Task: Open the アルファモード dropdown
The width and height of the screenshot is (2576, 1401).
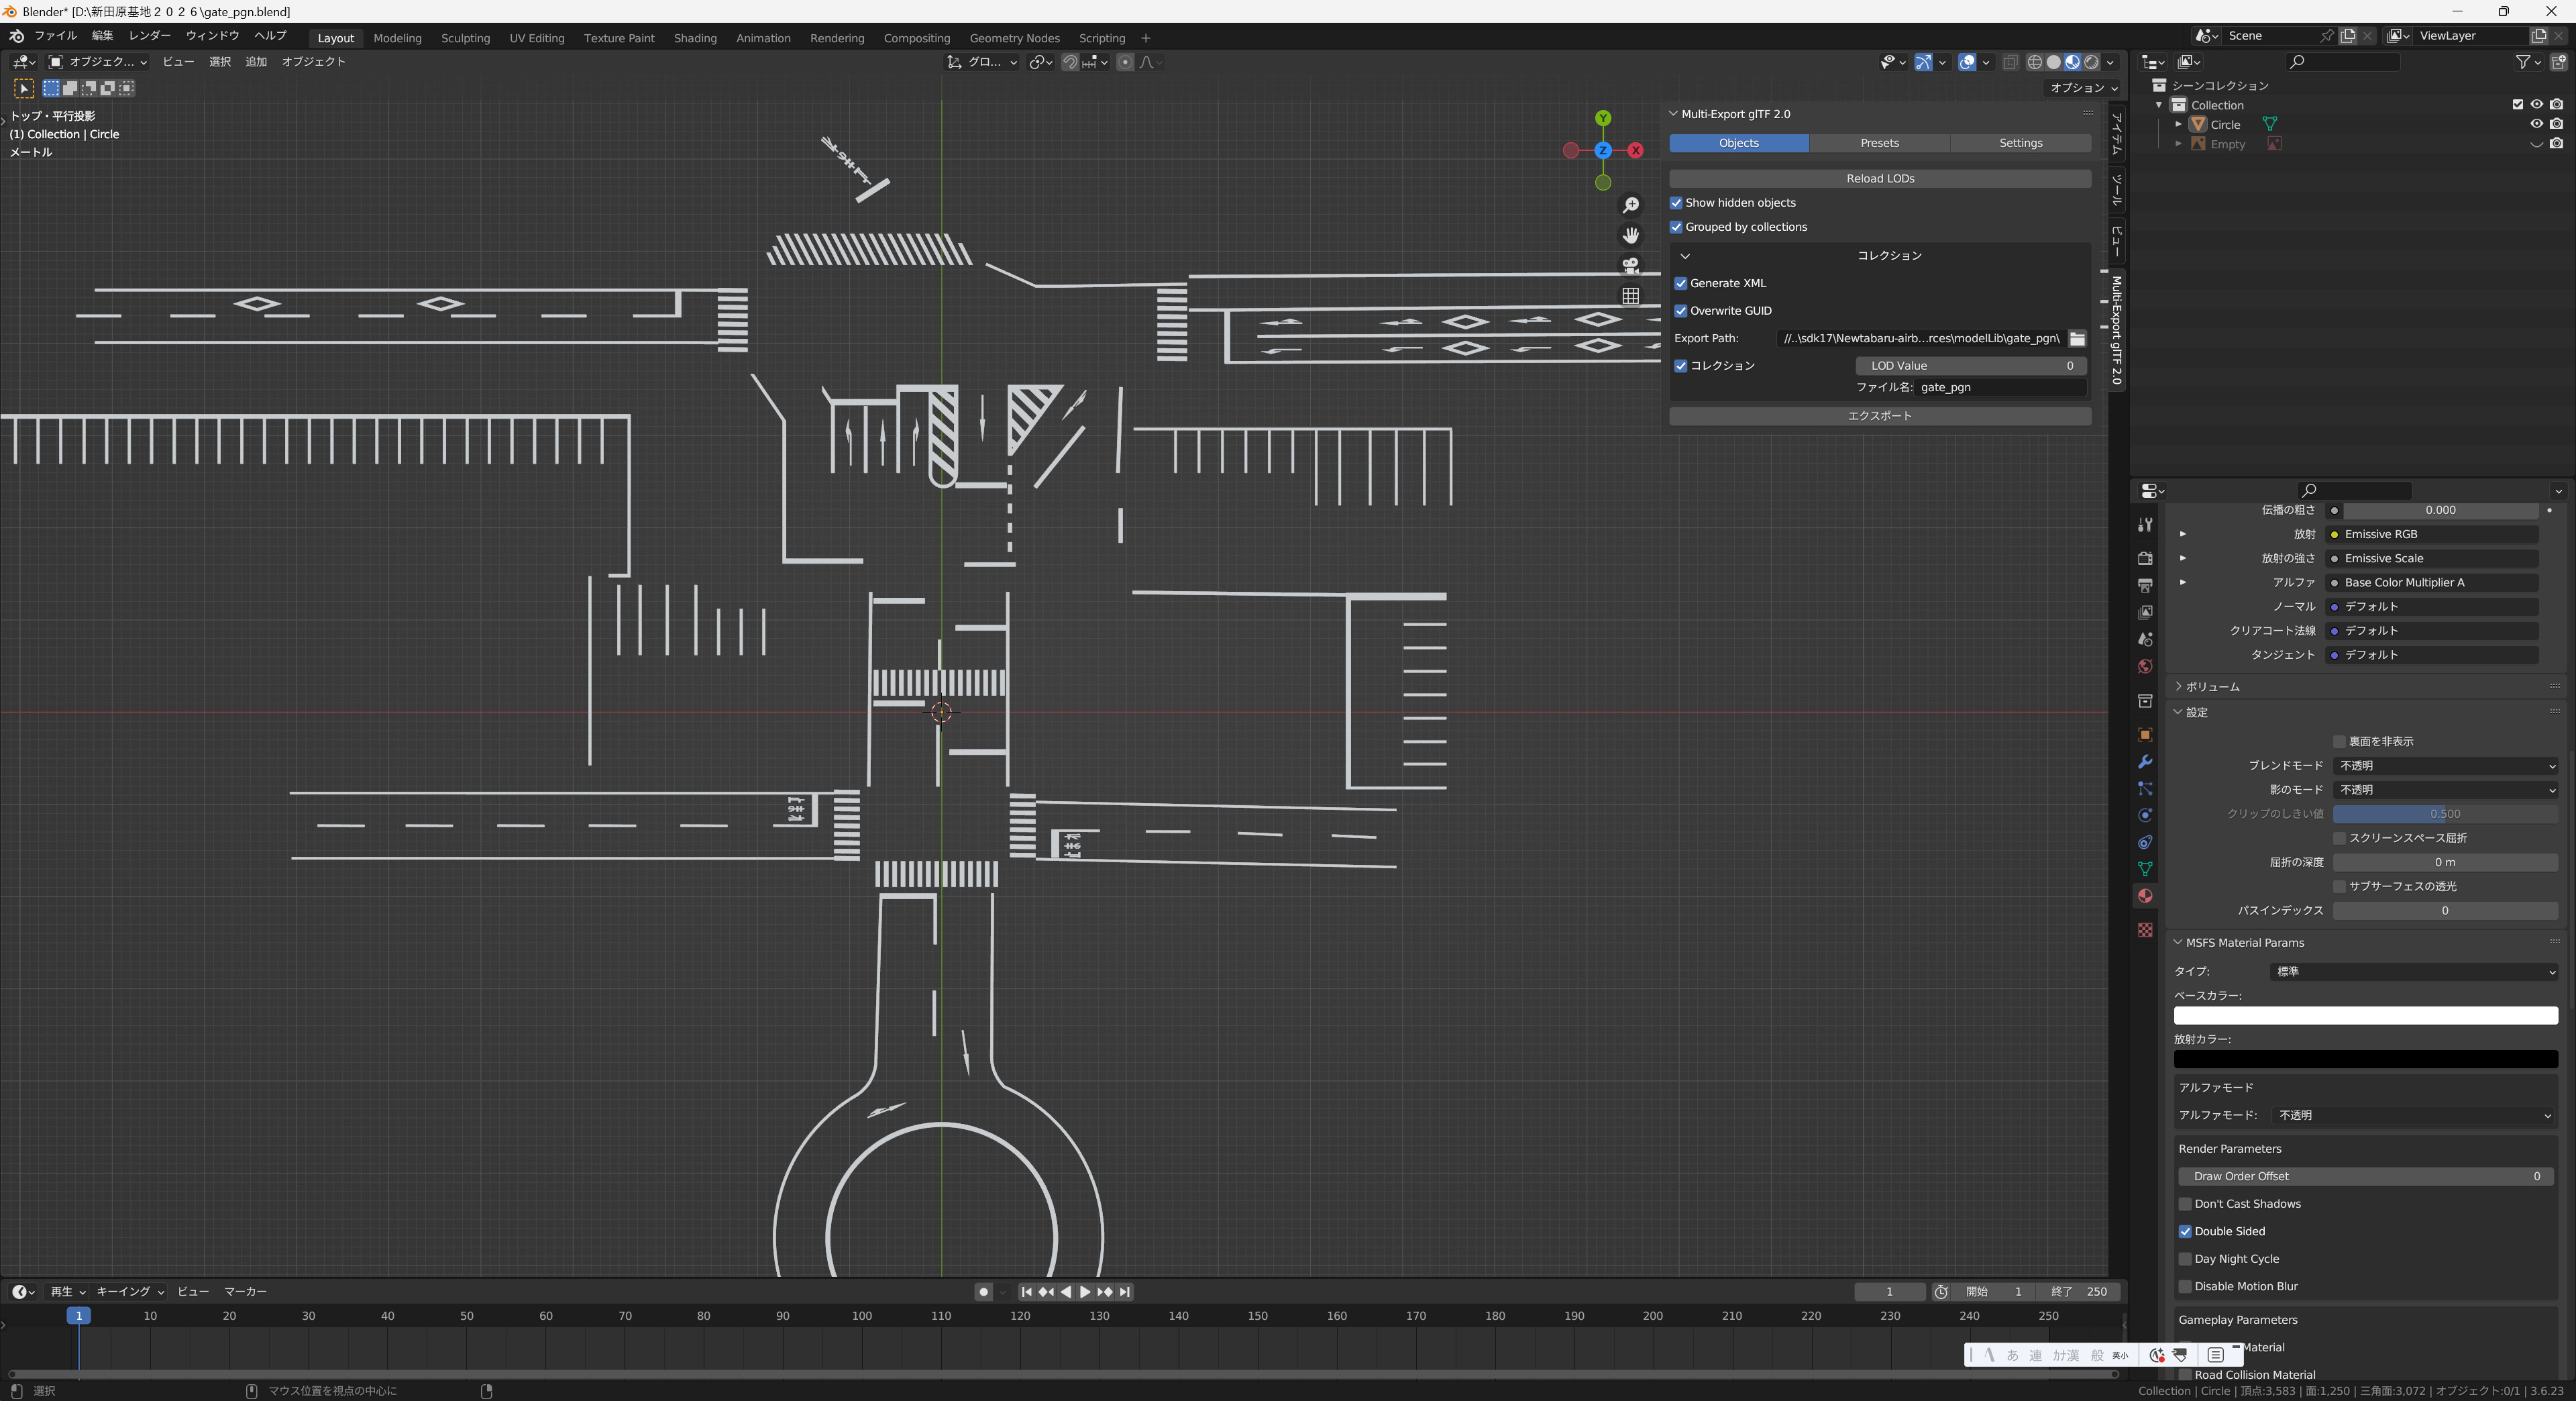Action: click(x=2414, y=1115)
